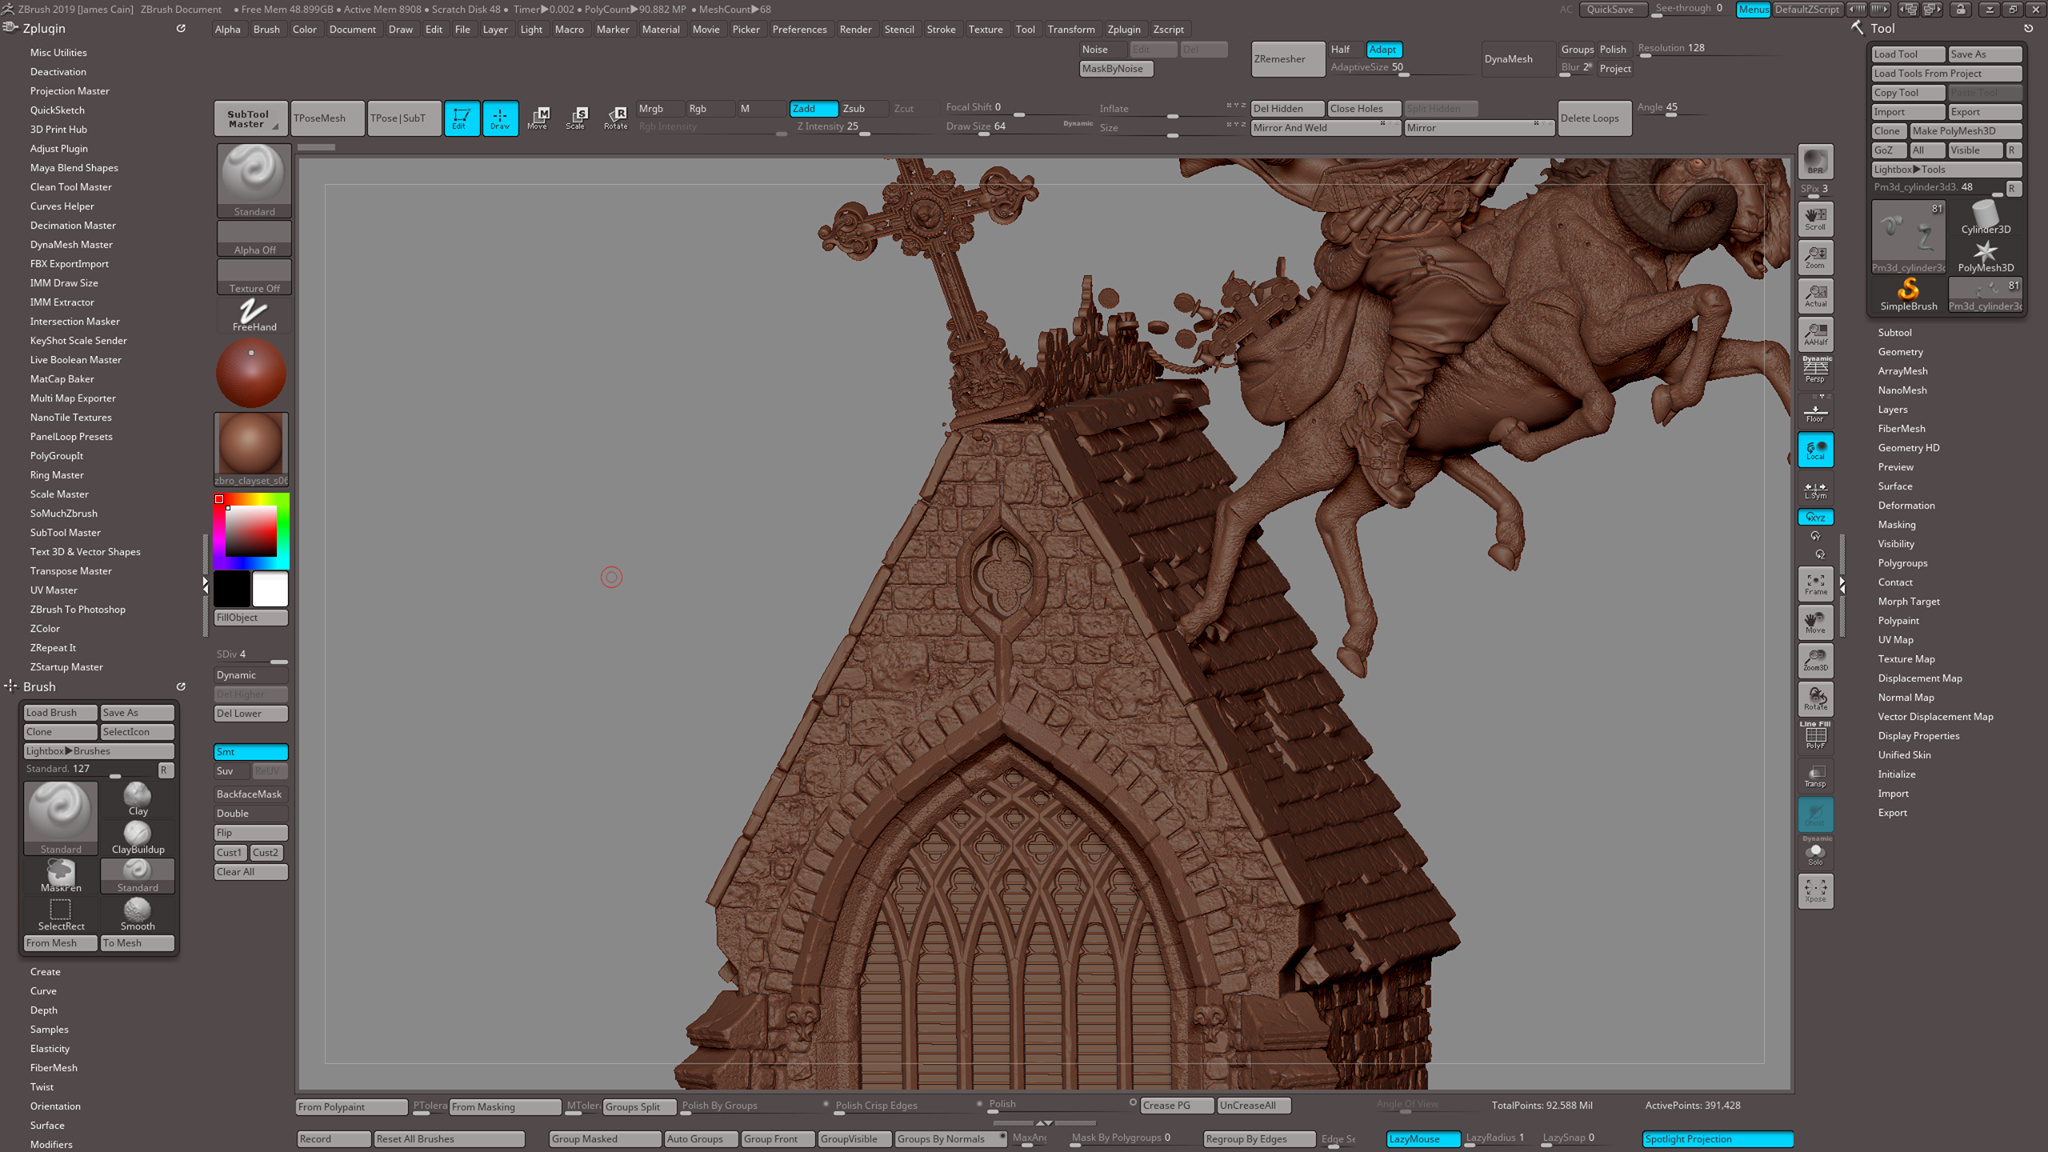Click the Zoom canvas icon
This screenshot has height=1152, width=2048.
[x=1815, y=257]
